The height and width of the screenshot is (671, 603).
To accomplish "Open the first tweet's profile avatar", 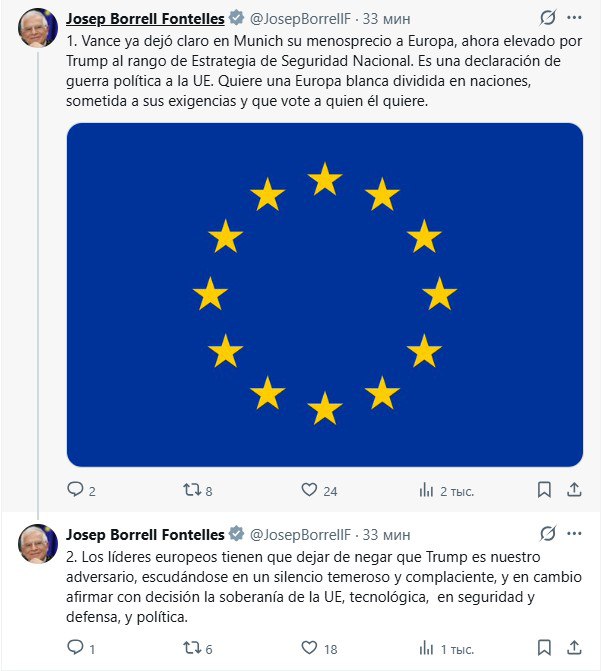I will (x=38, y=31).
